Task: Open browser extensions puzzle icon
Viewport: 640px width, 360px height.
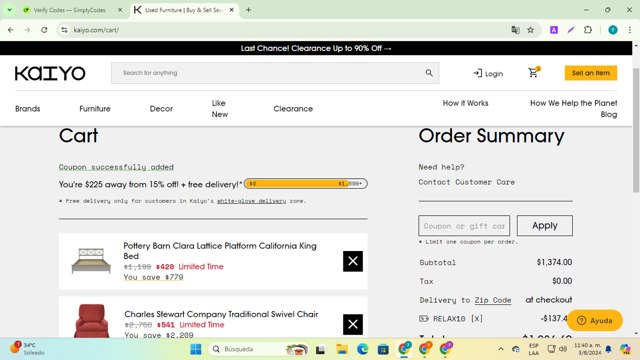Action: pos(588,30)
